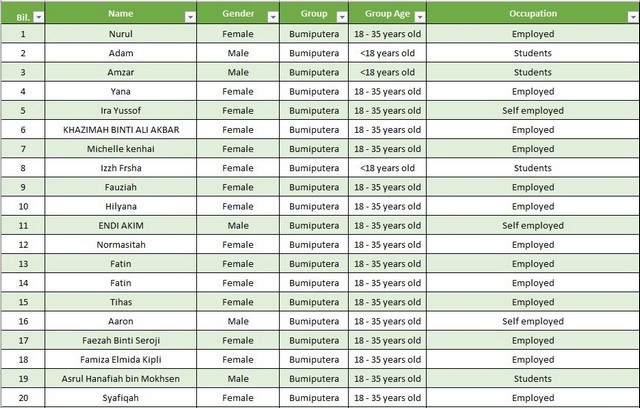Viewport: 640px width, 408px height.
Task: Select Izzh Frsha's <18 years old cell
Action: (x=388, y=168)
